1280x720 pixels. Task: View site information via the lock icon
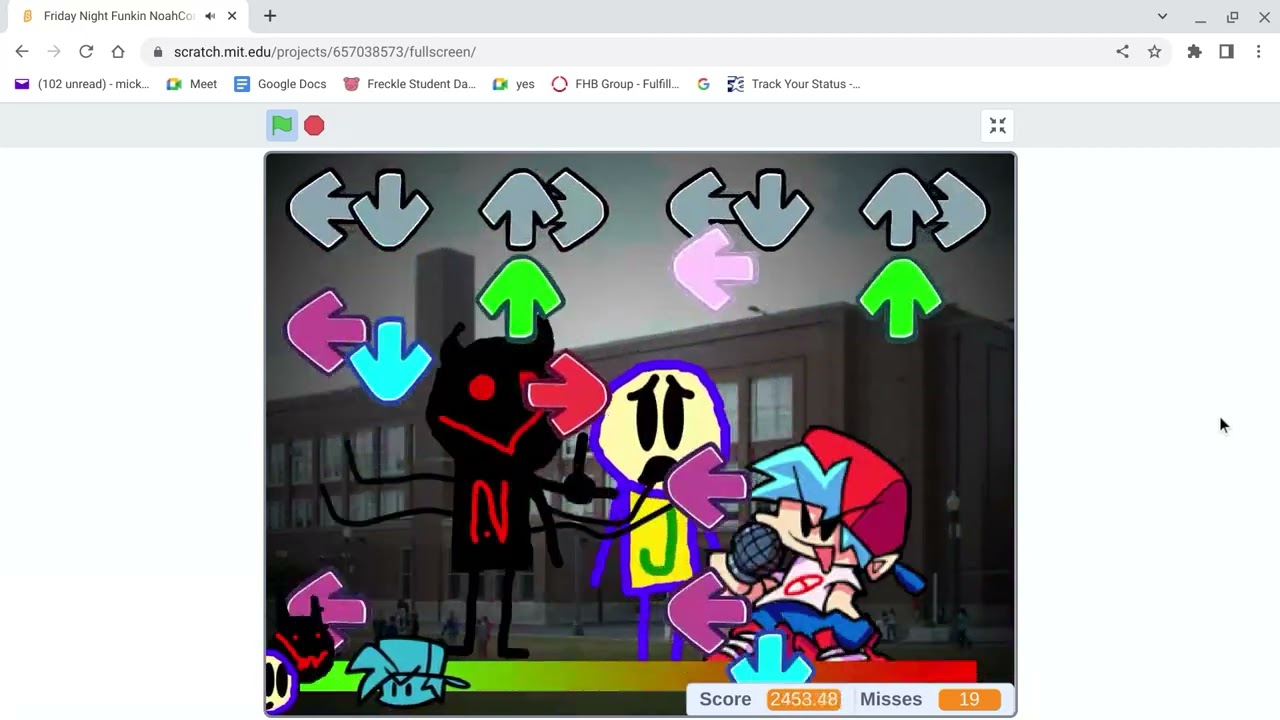[x=157, y=52]
